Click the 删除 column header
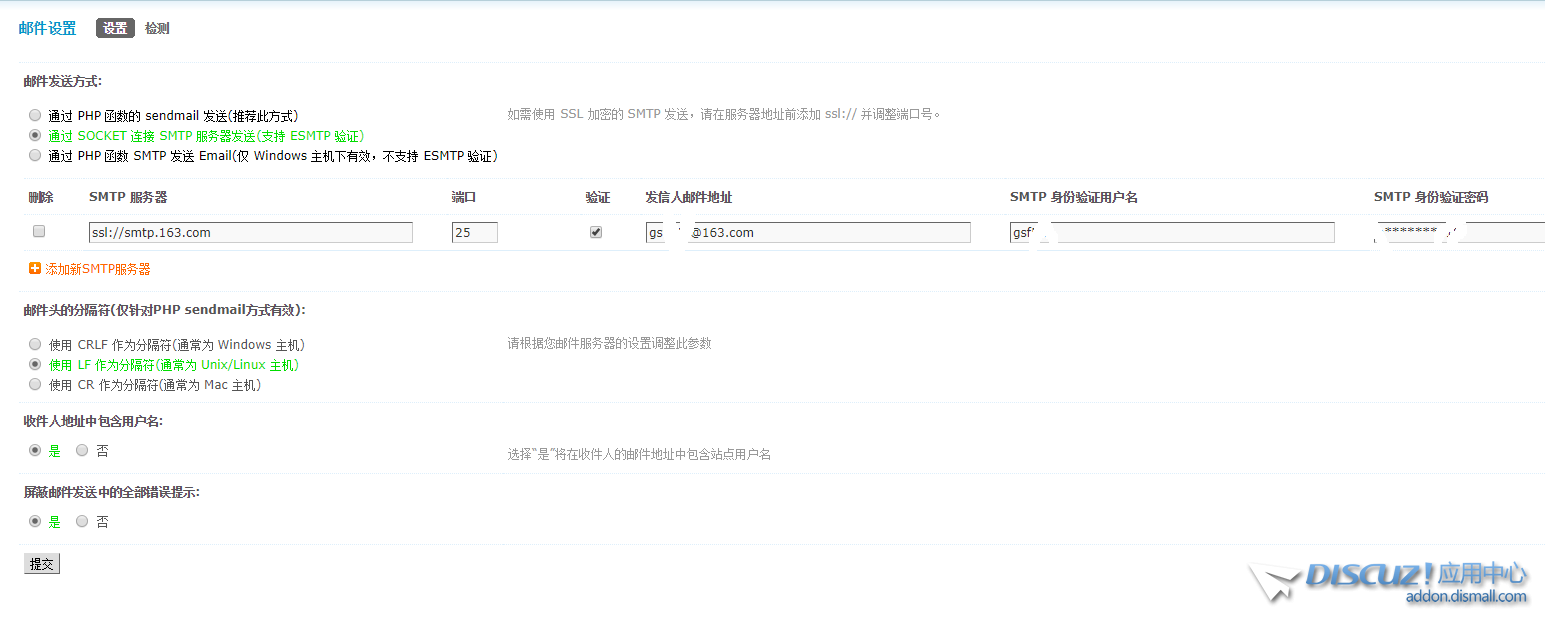Screen dimensions: 1545x622 41,197
